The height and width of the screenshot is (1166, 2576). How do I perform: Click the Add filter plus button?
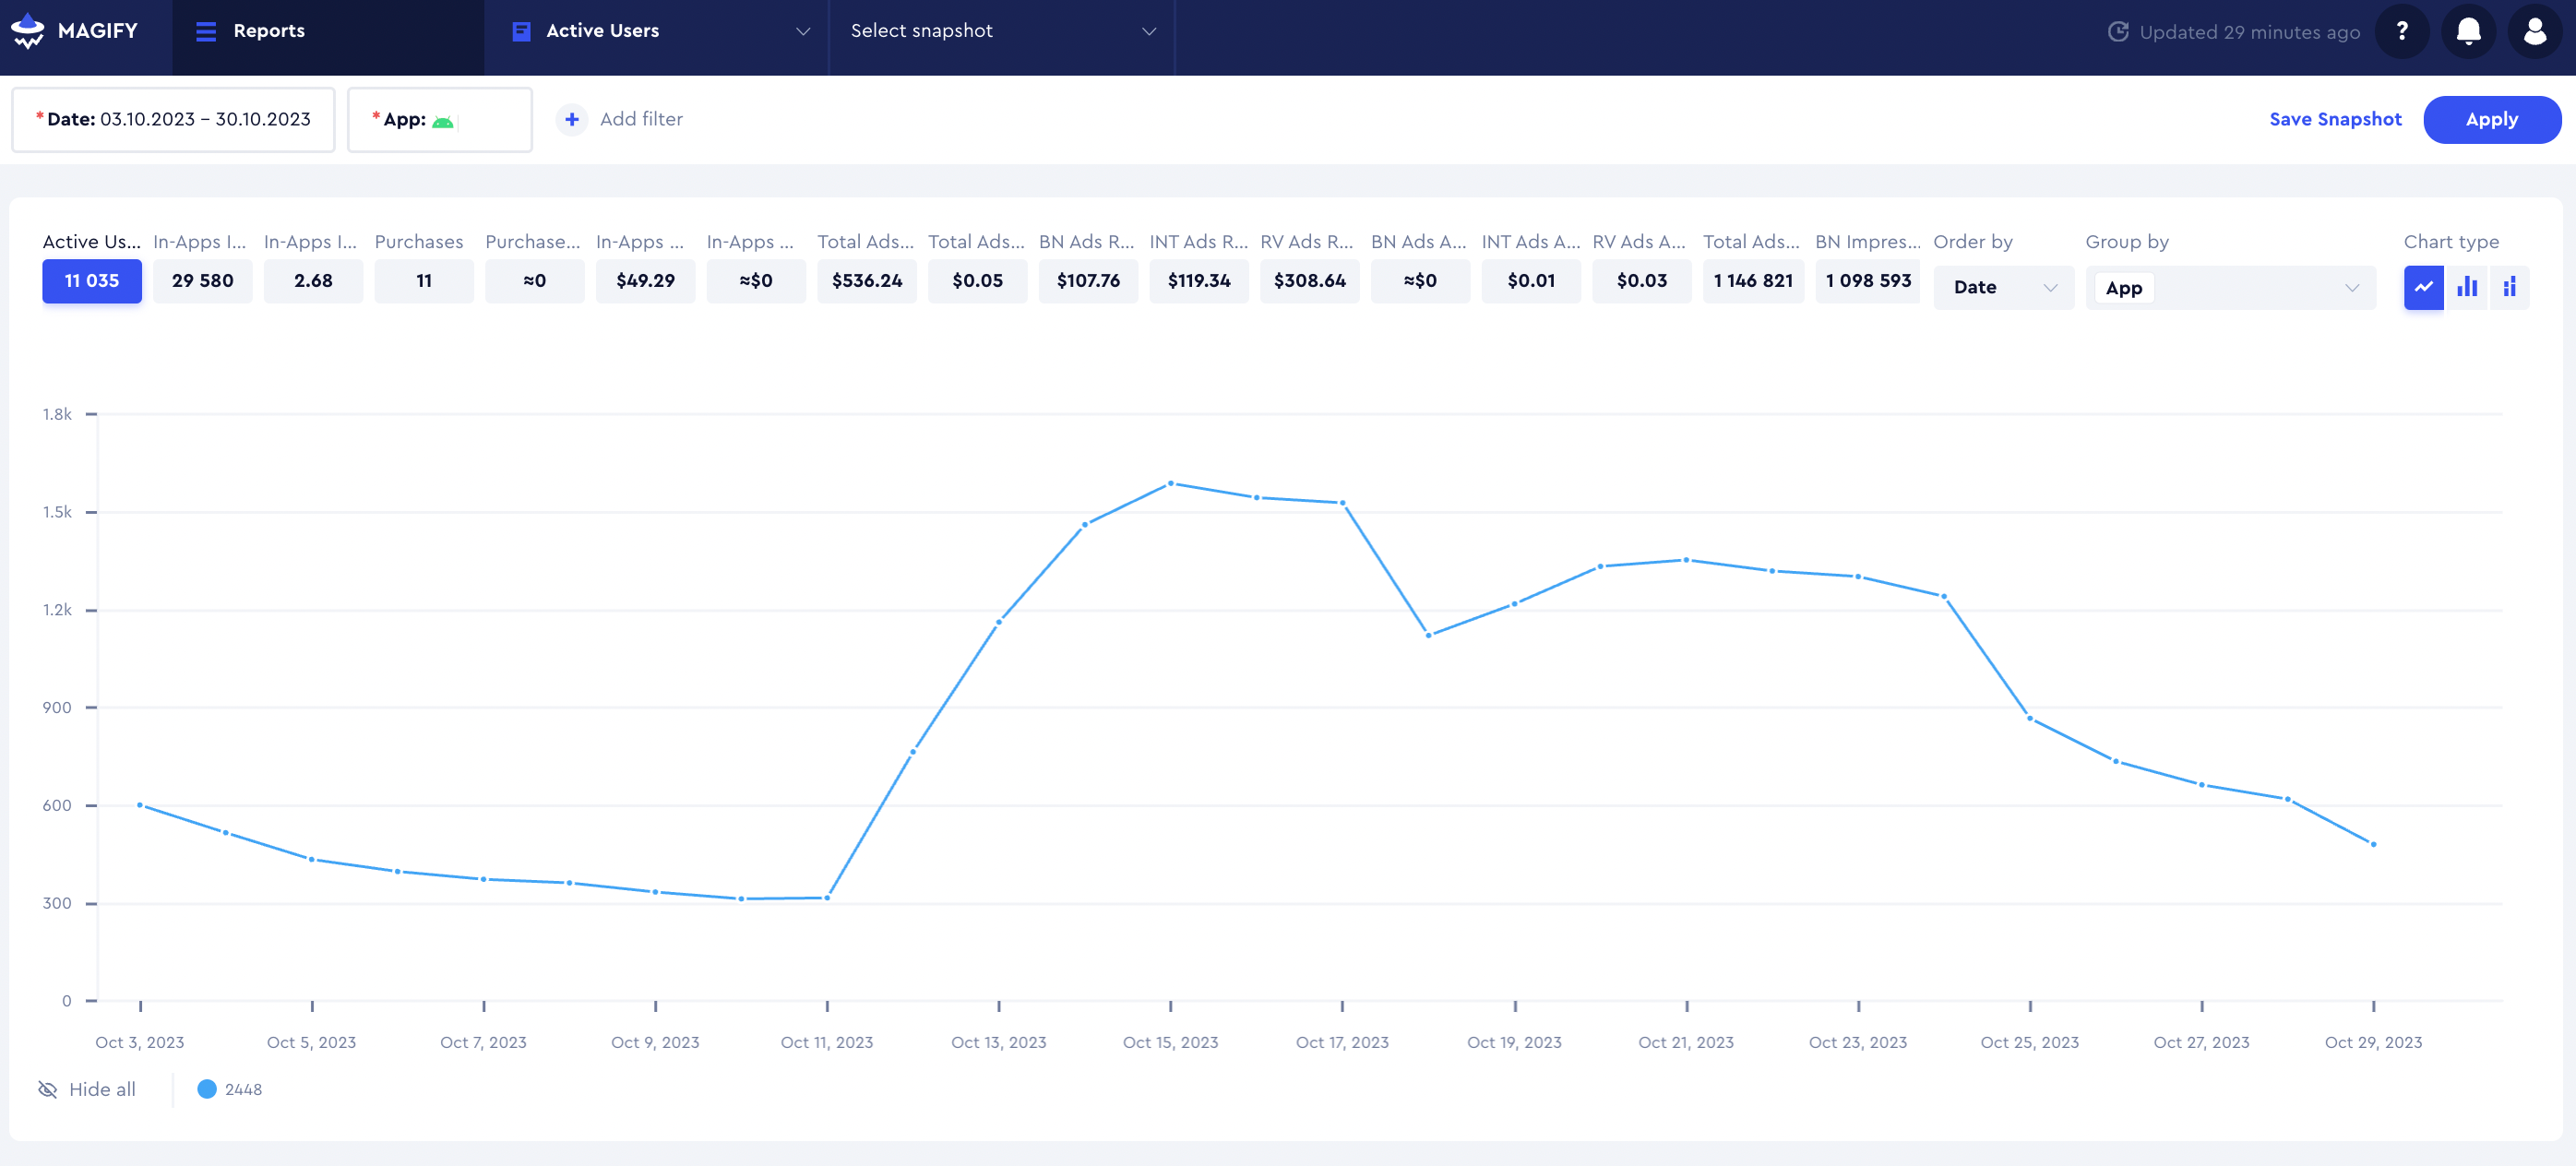(x=572, y=120)
